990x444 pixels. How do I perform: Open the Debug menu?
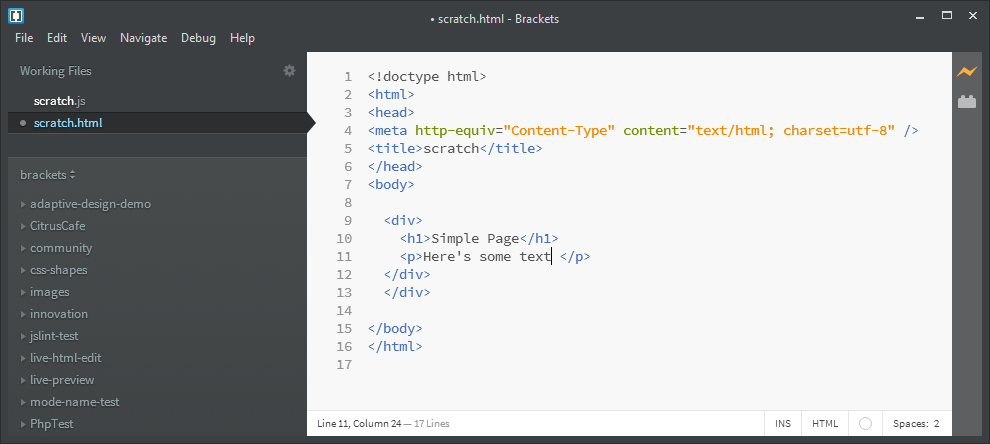(198, 38)
